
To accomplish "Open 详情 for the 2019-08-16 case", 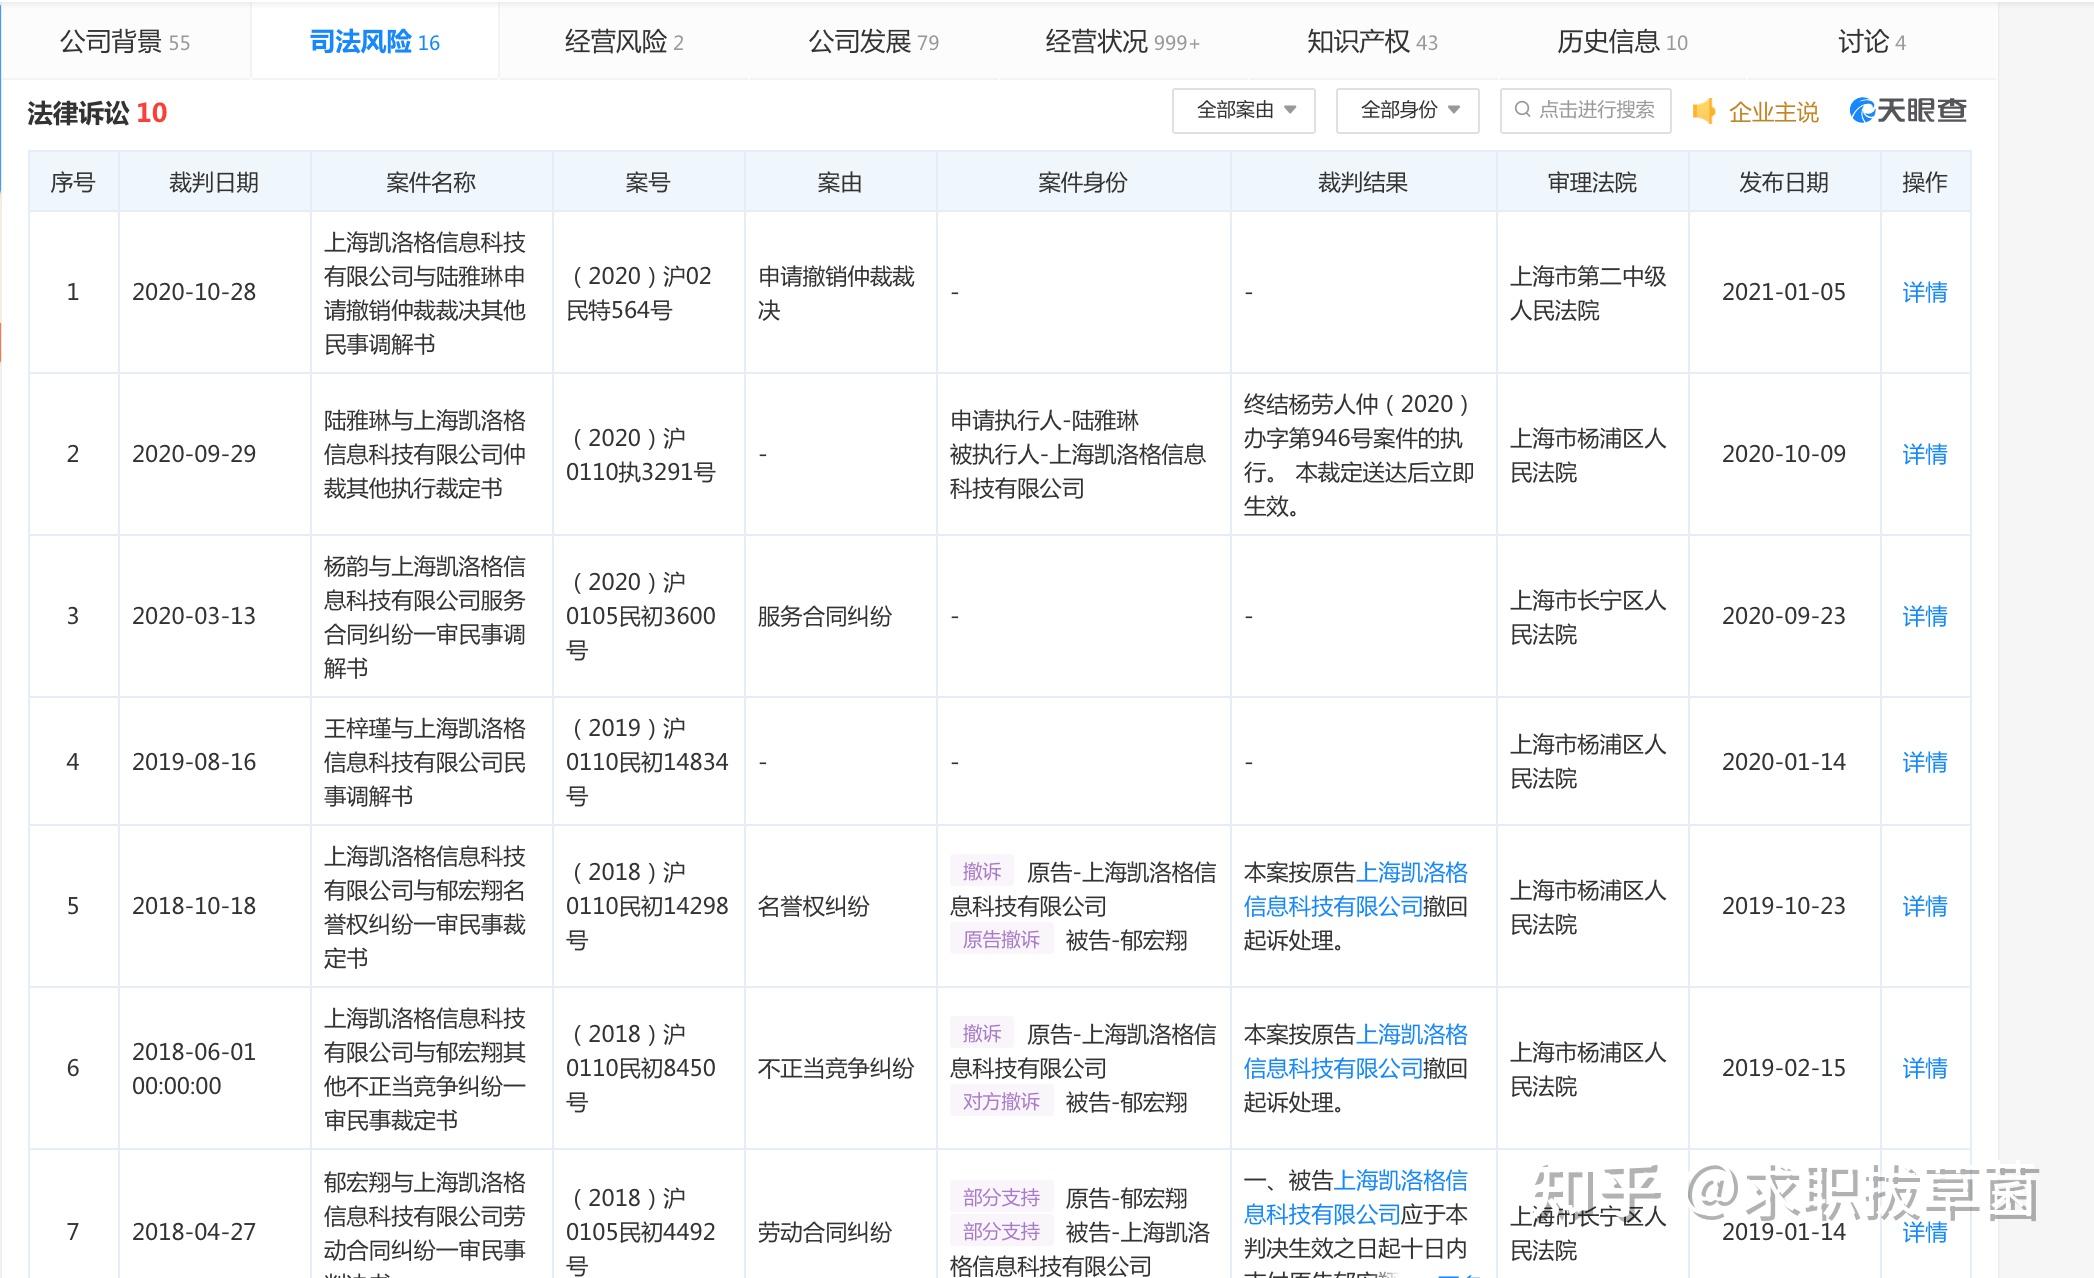I will (1925, 762).
